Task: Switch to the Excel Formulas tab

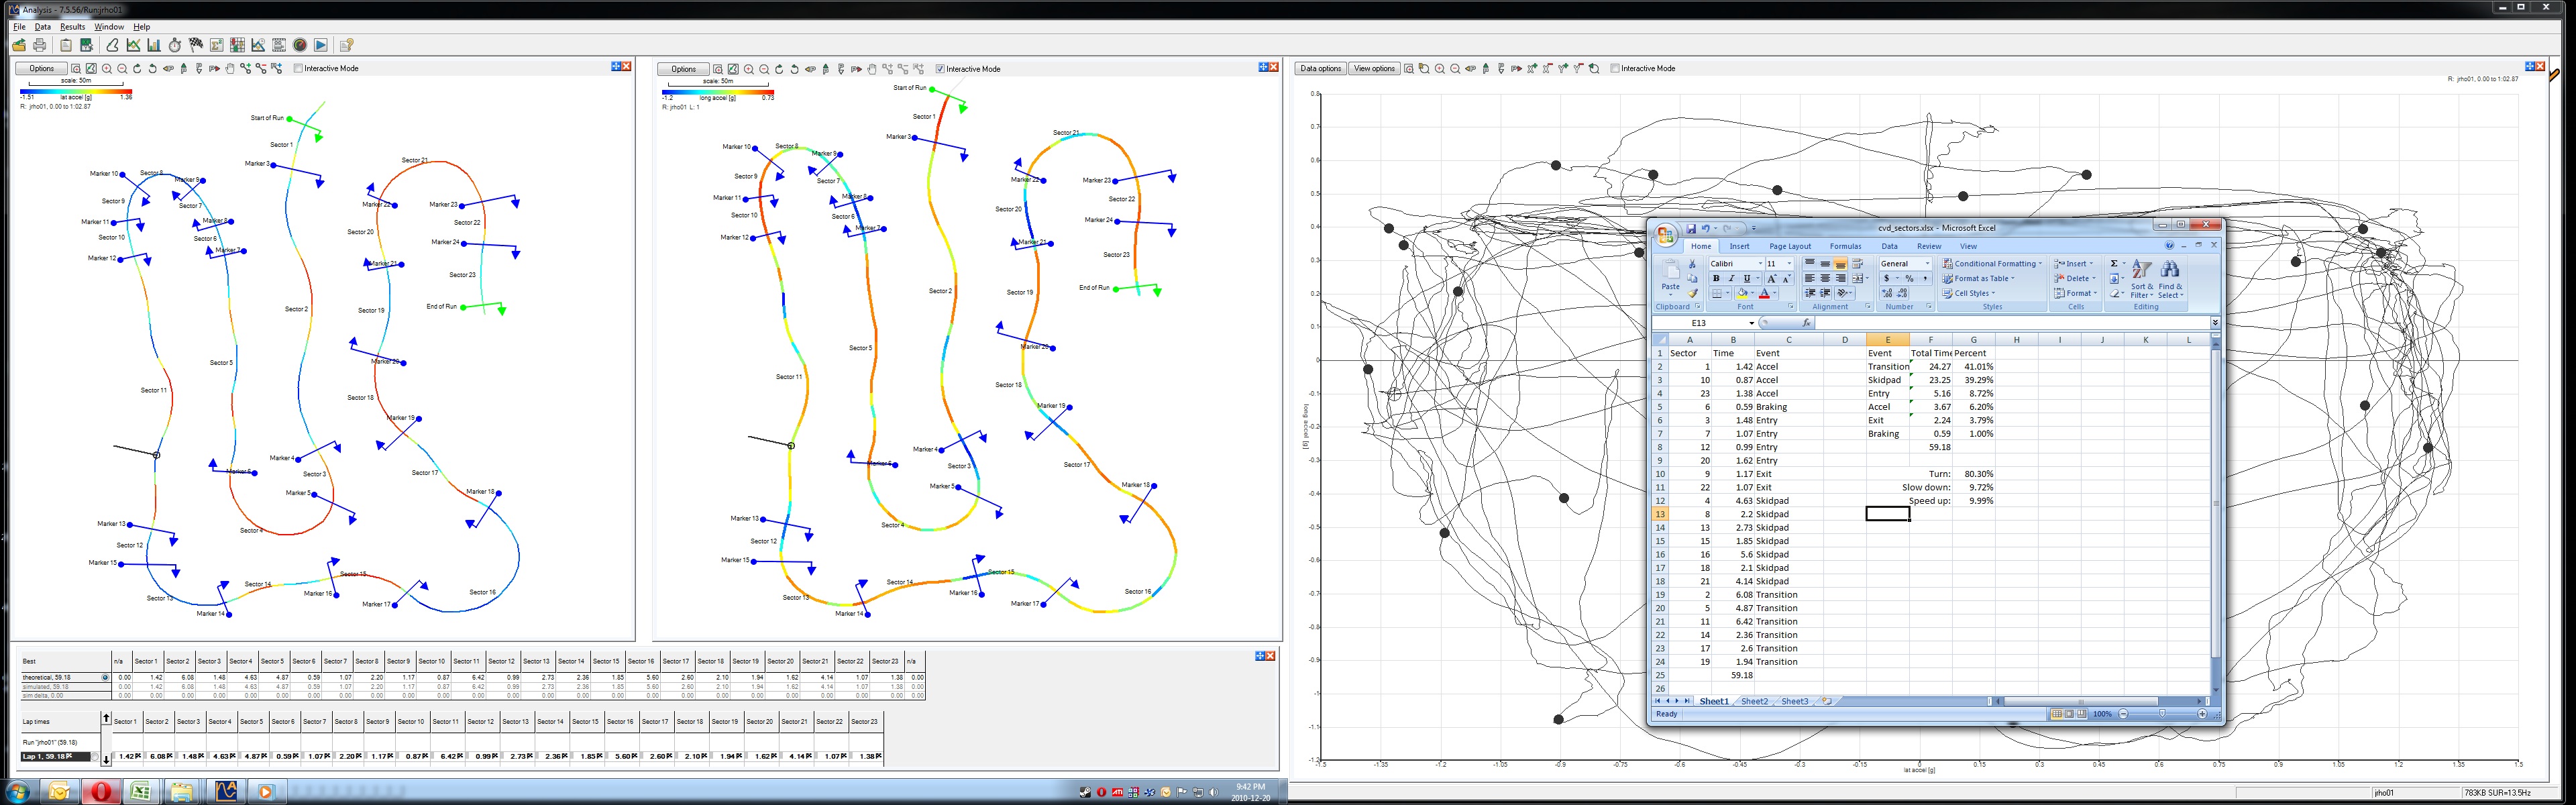Action: point(1846,246)
